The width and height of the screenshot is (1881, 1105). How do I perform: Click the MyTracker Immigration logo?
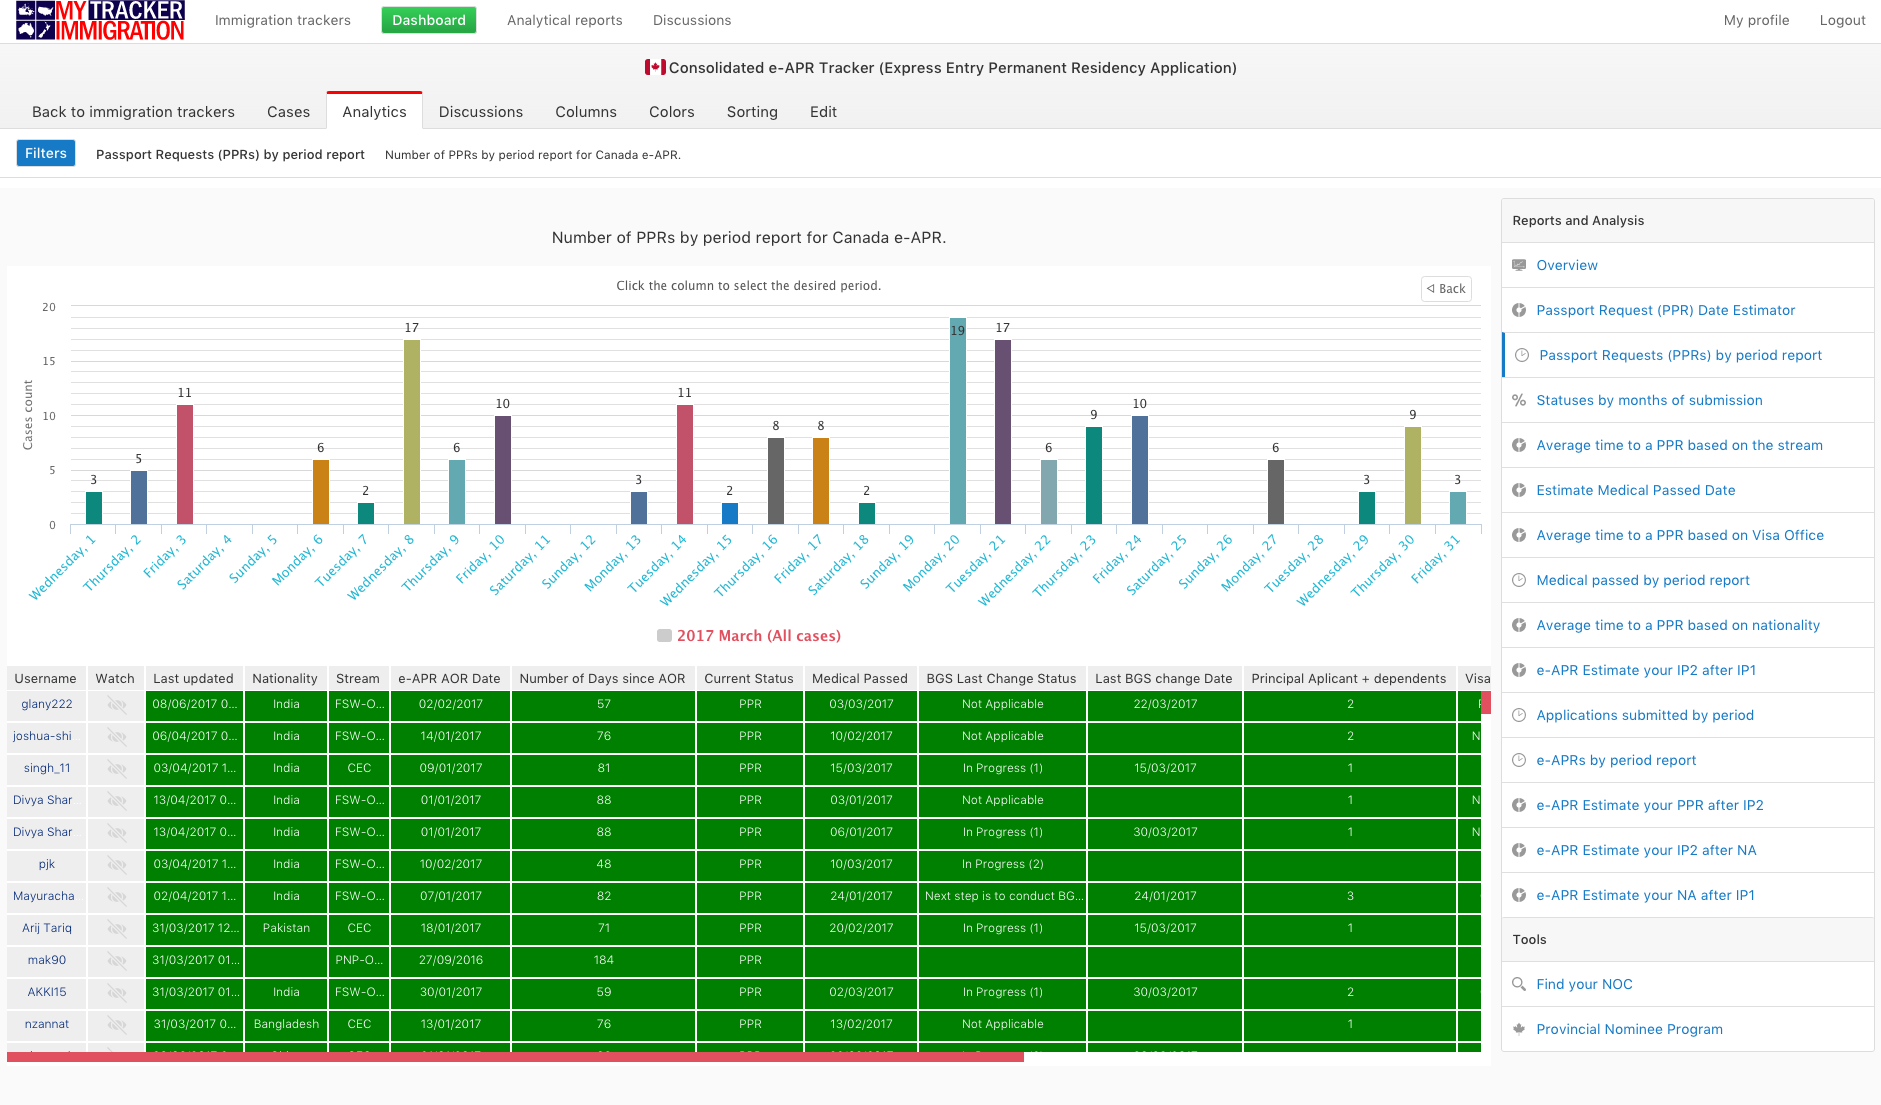tap(100, 21)
